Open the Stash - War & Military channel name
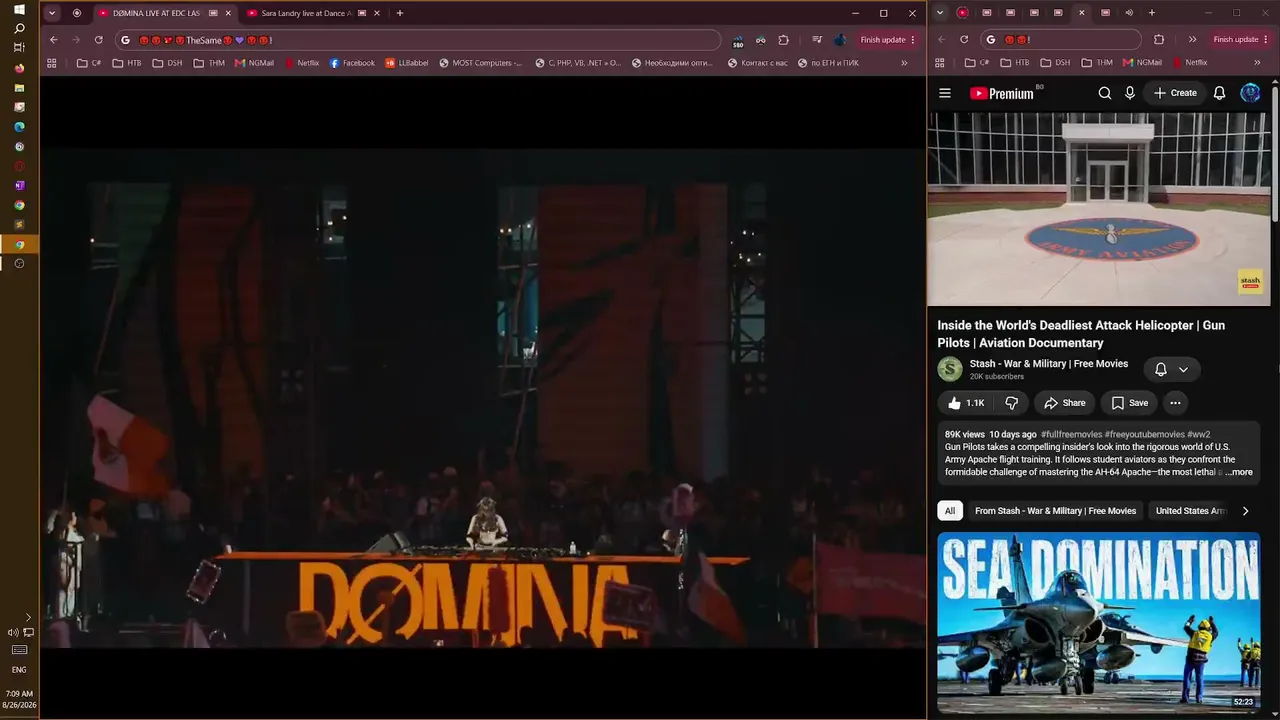Viewport: 1280px width, 720px height. tap(1049, 364)
